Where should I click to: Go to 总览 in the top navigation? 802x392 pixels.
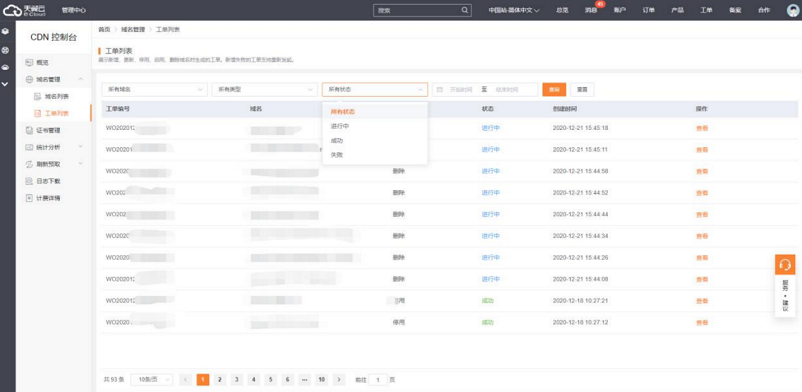click(x=562, y=10)
